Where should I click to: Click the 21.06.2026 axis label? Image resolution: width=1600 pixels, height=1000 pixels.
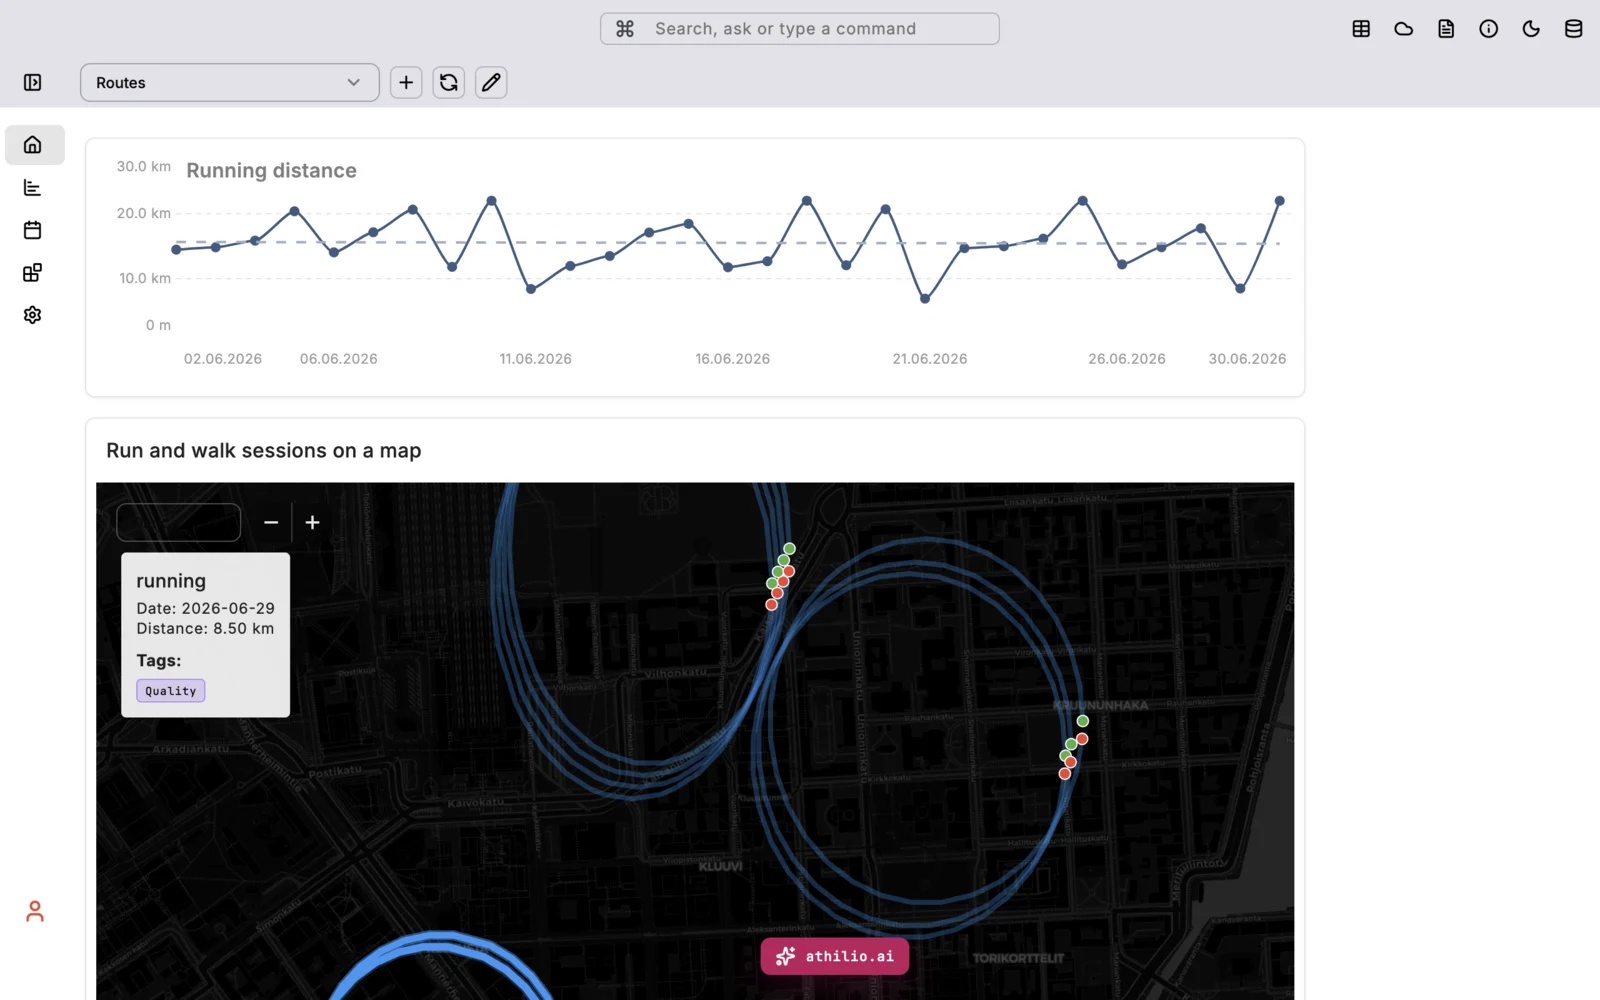point(930,359)
